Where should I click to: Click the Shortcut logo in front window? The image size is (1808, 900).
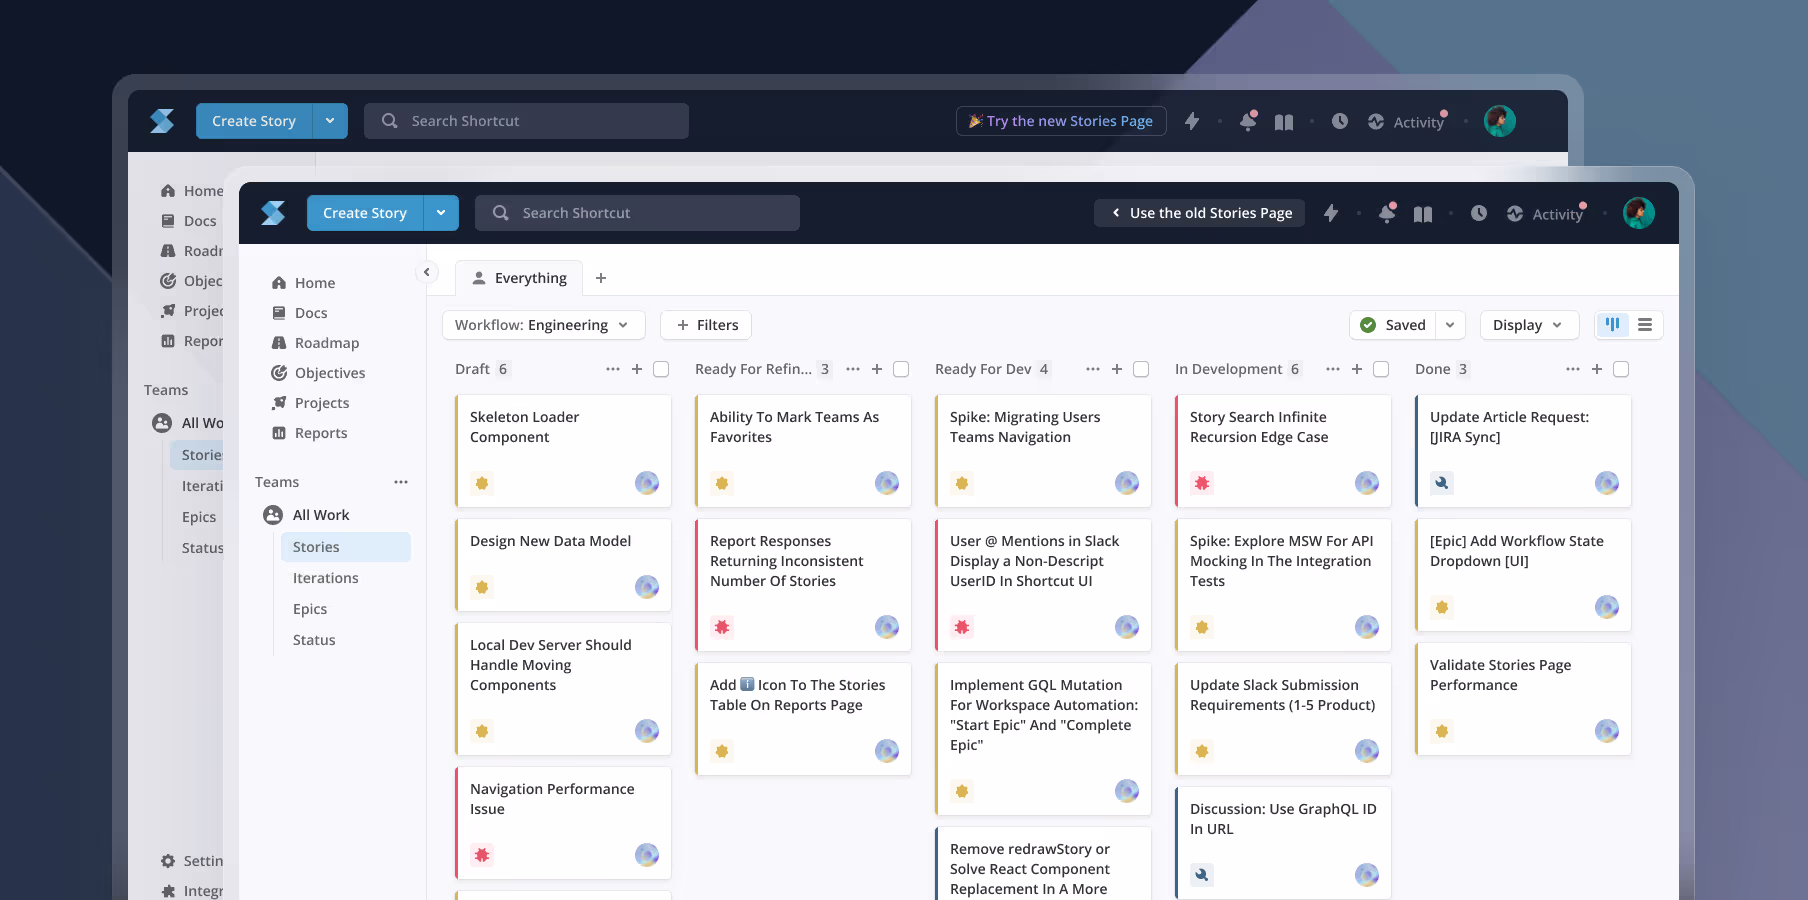[273, 213]
